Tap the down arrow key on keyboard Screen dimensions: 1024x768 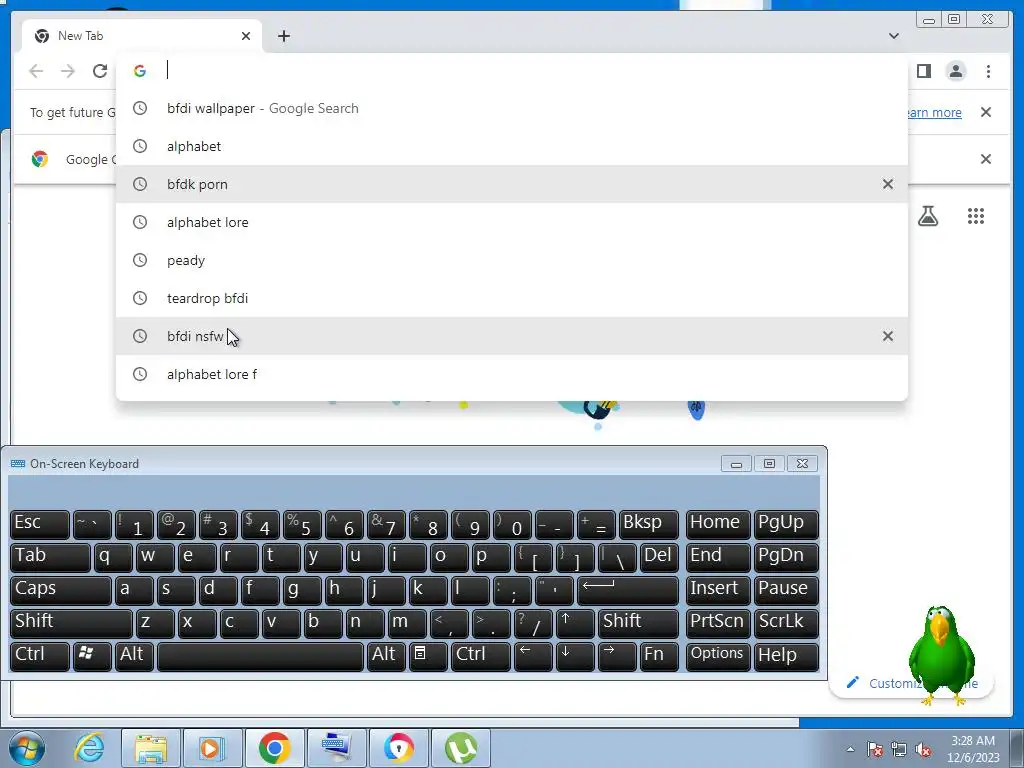pos(575,656)
